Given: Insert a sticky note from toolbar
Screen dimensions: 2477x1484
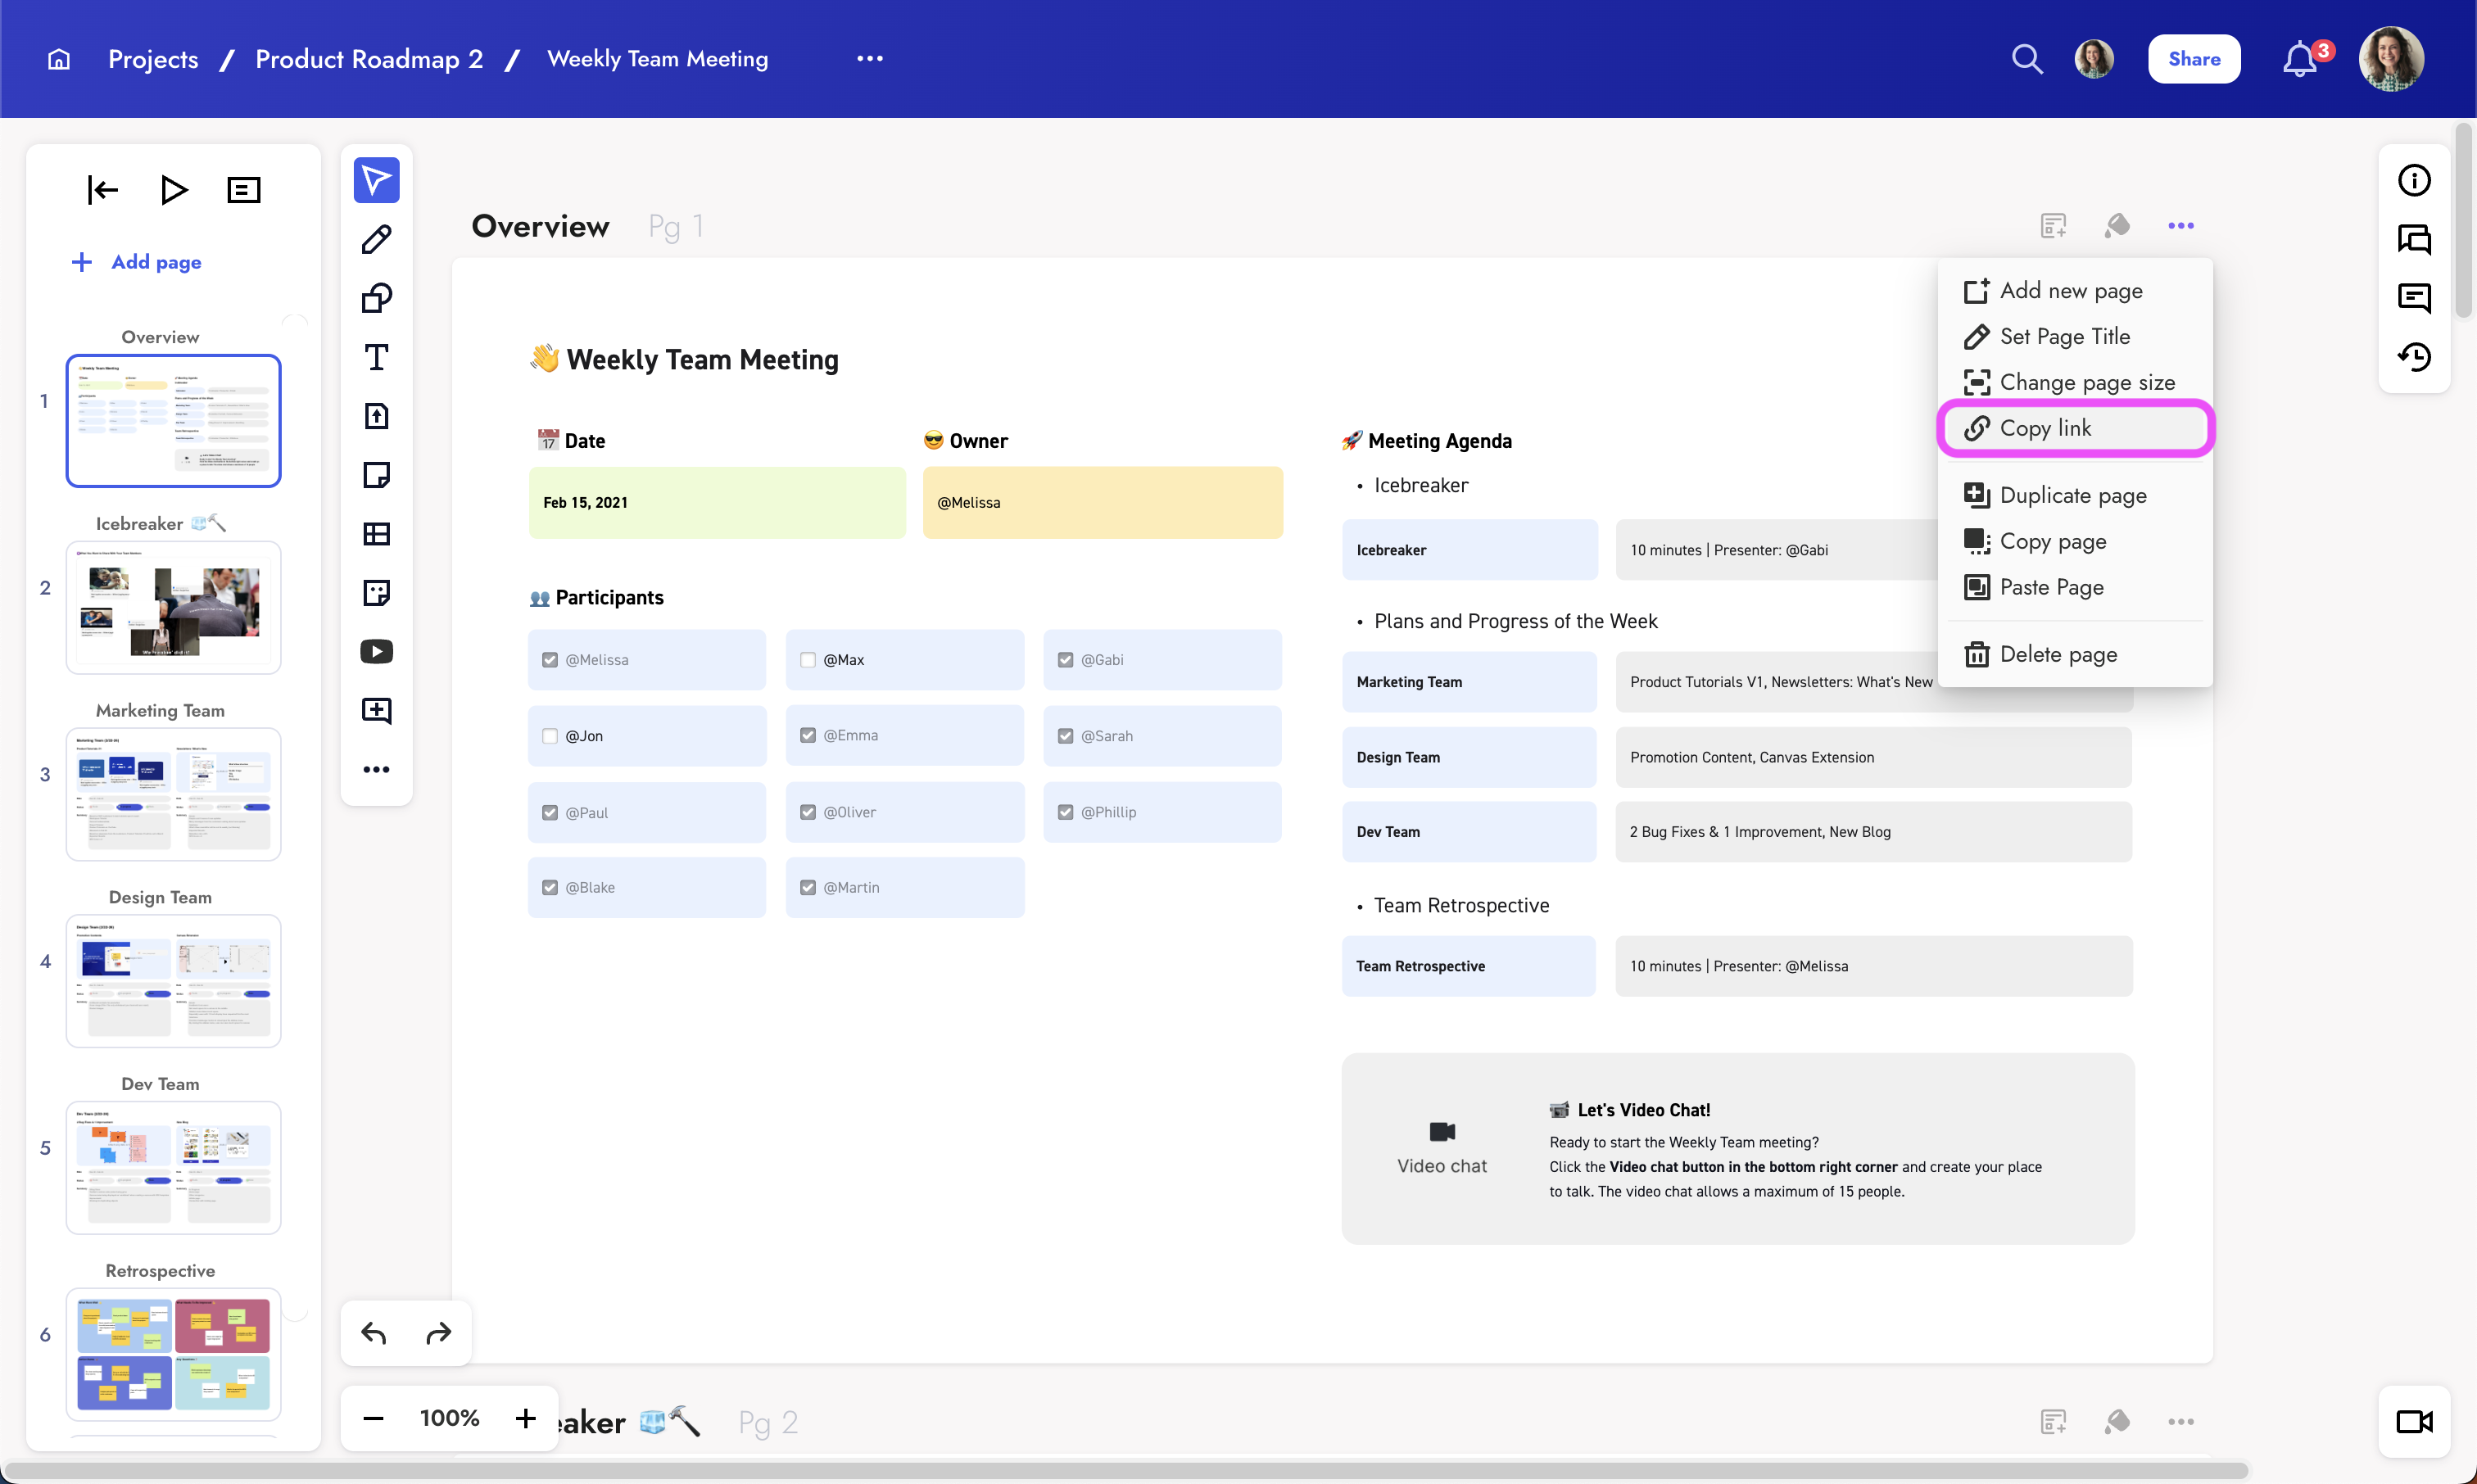Looking at the screenshot, I should [376, 475].
